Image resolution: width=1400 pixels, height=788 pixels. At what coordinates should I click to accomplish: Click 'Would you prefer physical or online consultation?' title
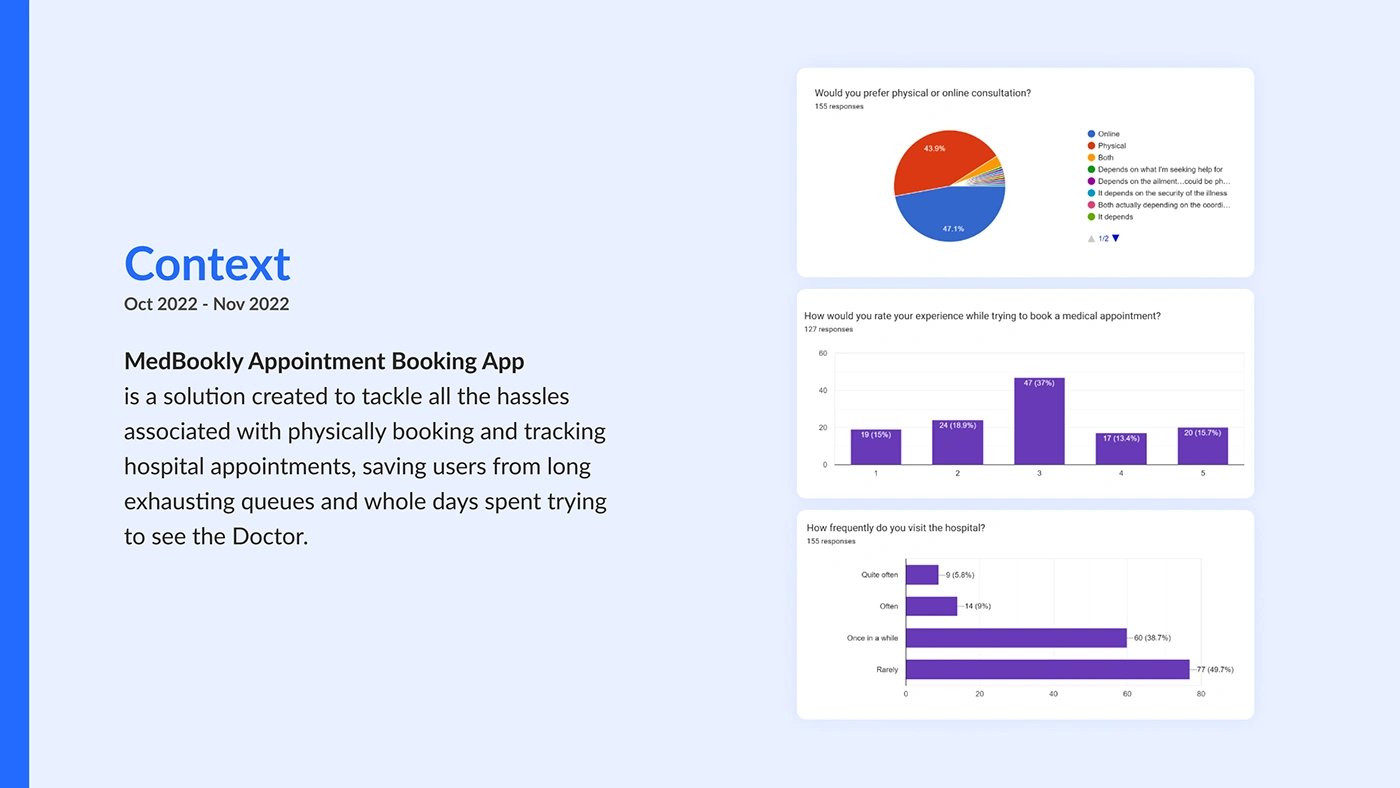[923, 93]
